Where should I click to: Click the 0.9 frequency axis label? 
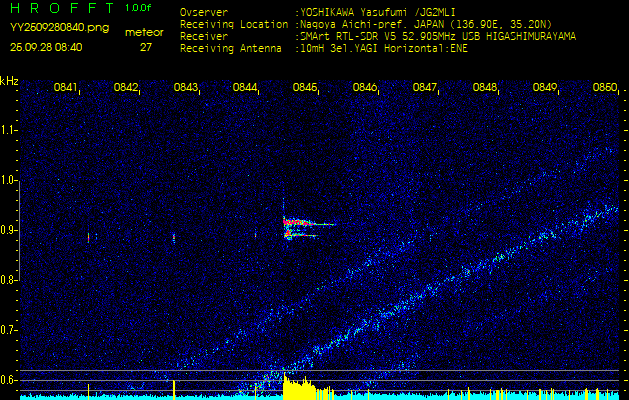[8, 230]
